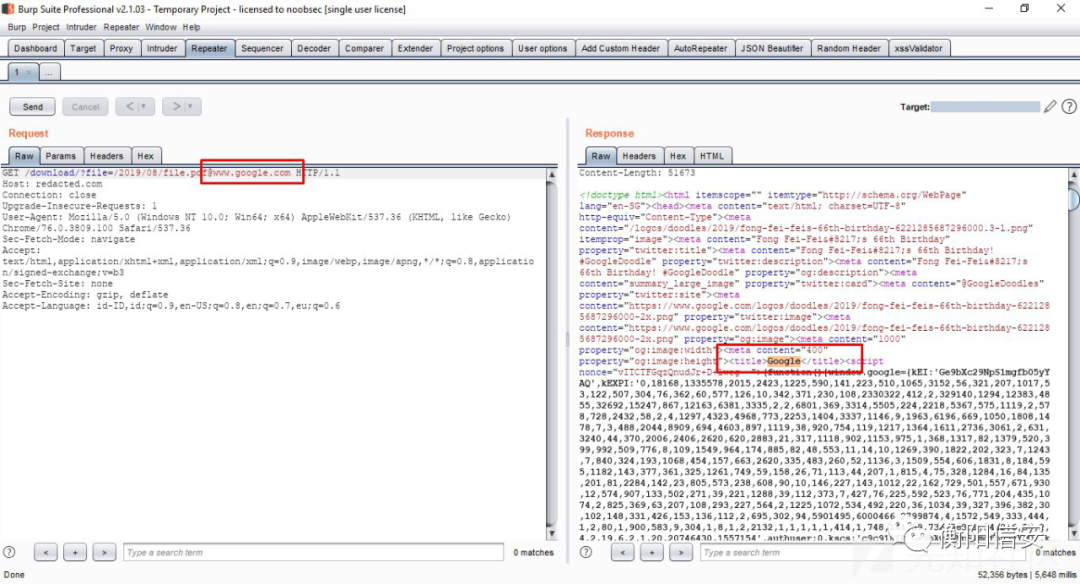Click the disabled Cancel button
Screen dimensions: 1080x584
coord(85,107)
